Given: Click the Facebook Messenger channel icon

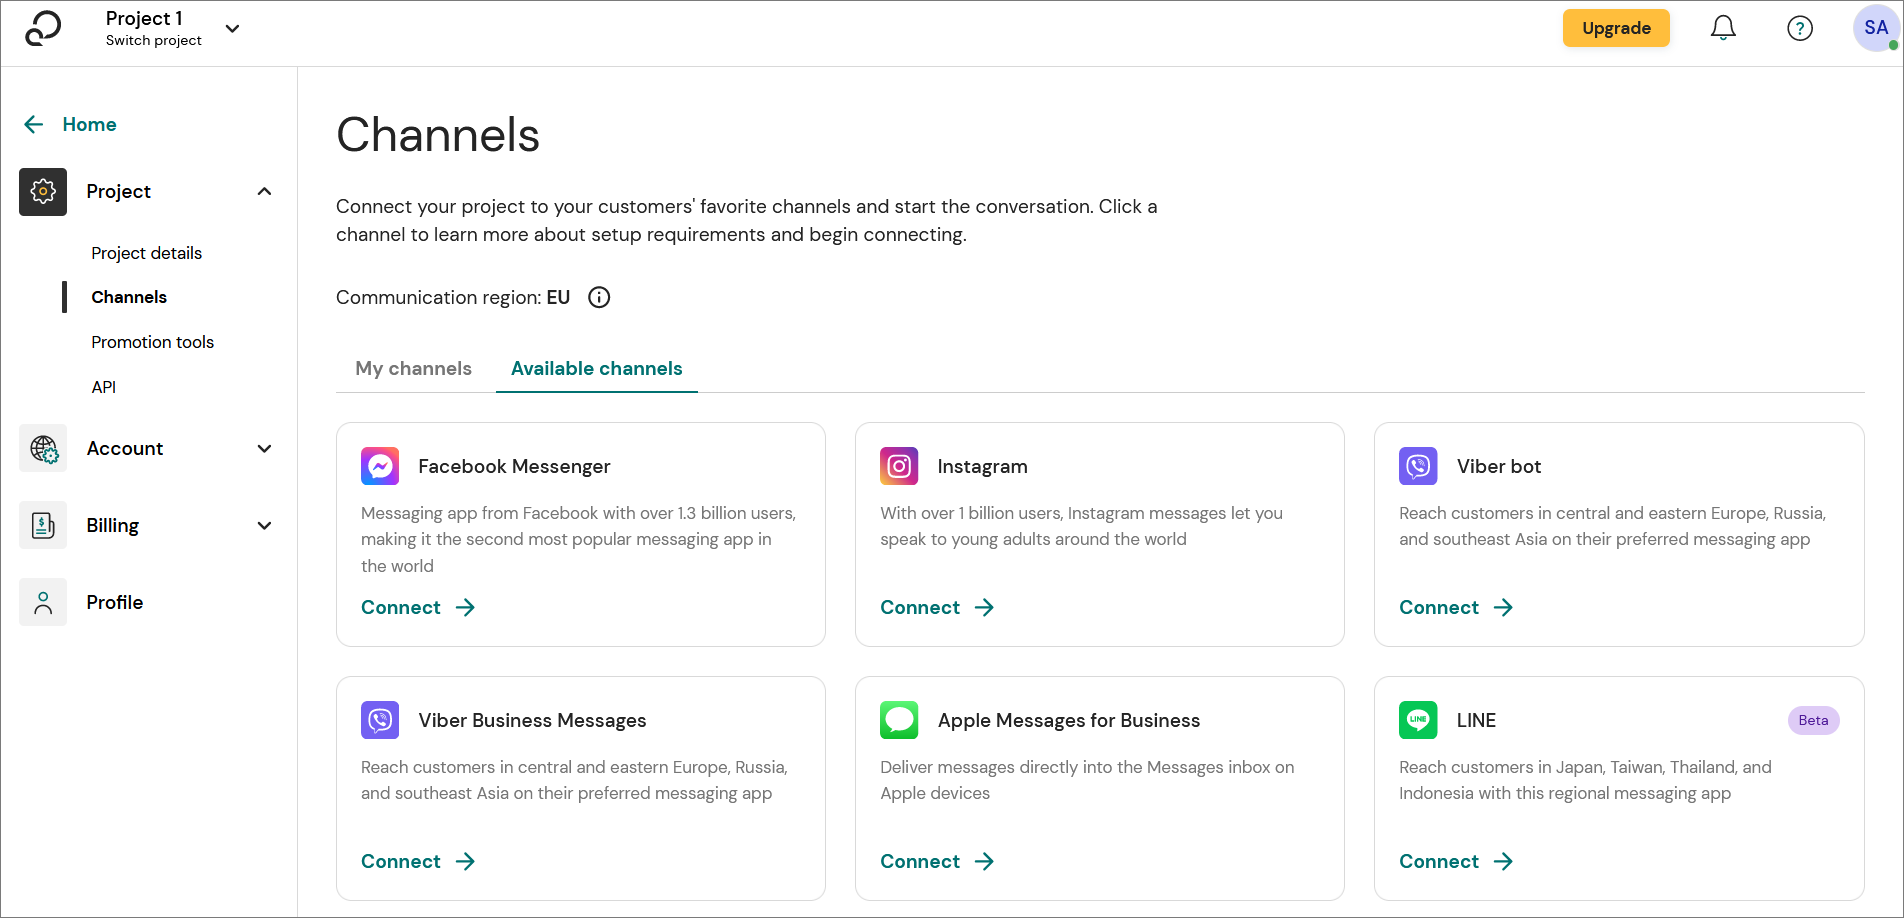Looking at the screenshot, I should (x=380, y=466).
